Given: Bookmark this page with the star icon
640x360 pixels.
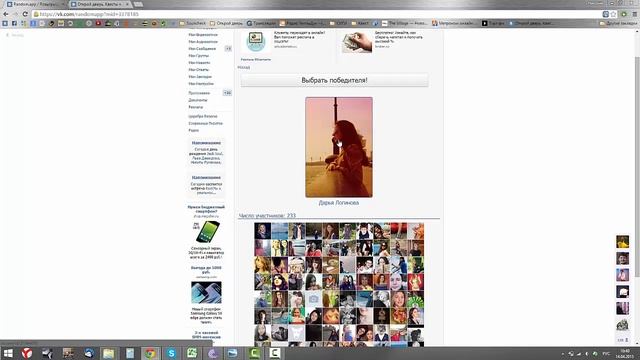Looking at the screenshot, I should click(x=613, y=14).
